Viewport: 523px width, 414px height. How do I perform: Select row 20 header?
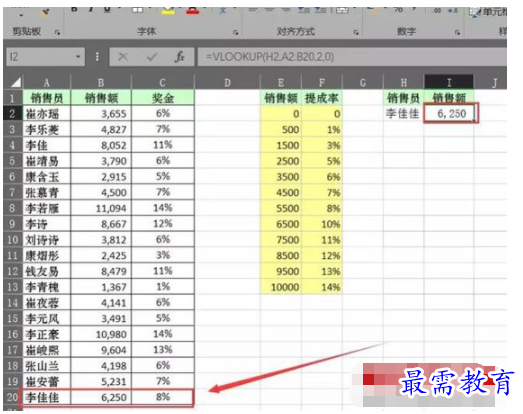13,397
